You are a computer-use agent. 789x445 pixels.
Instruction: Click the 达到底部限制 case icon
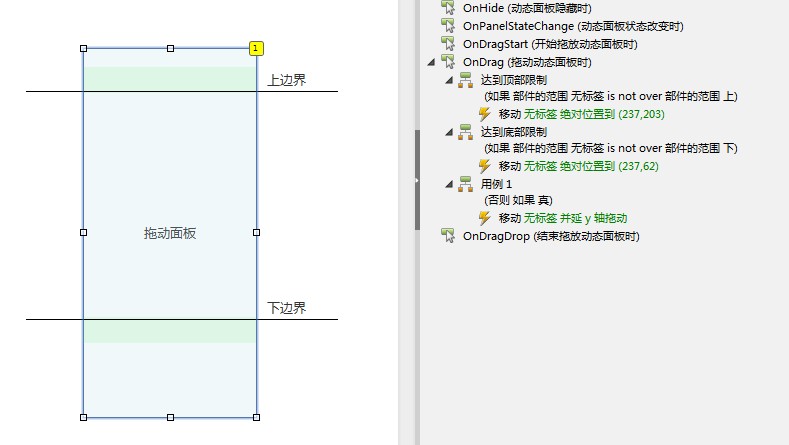point(465,132)
